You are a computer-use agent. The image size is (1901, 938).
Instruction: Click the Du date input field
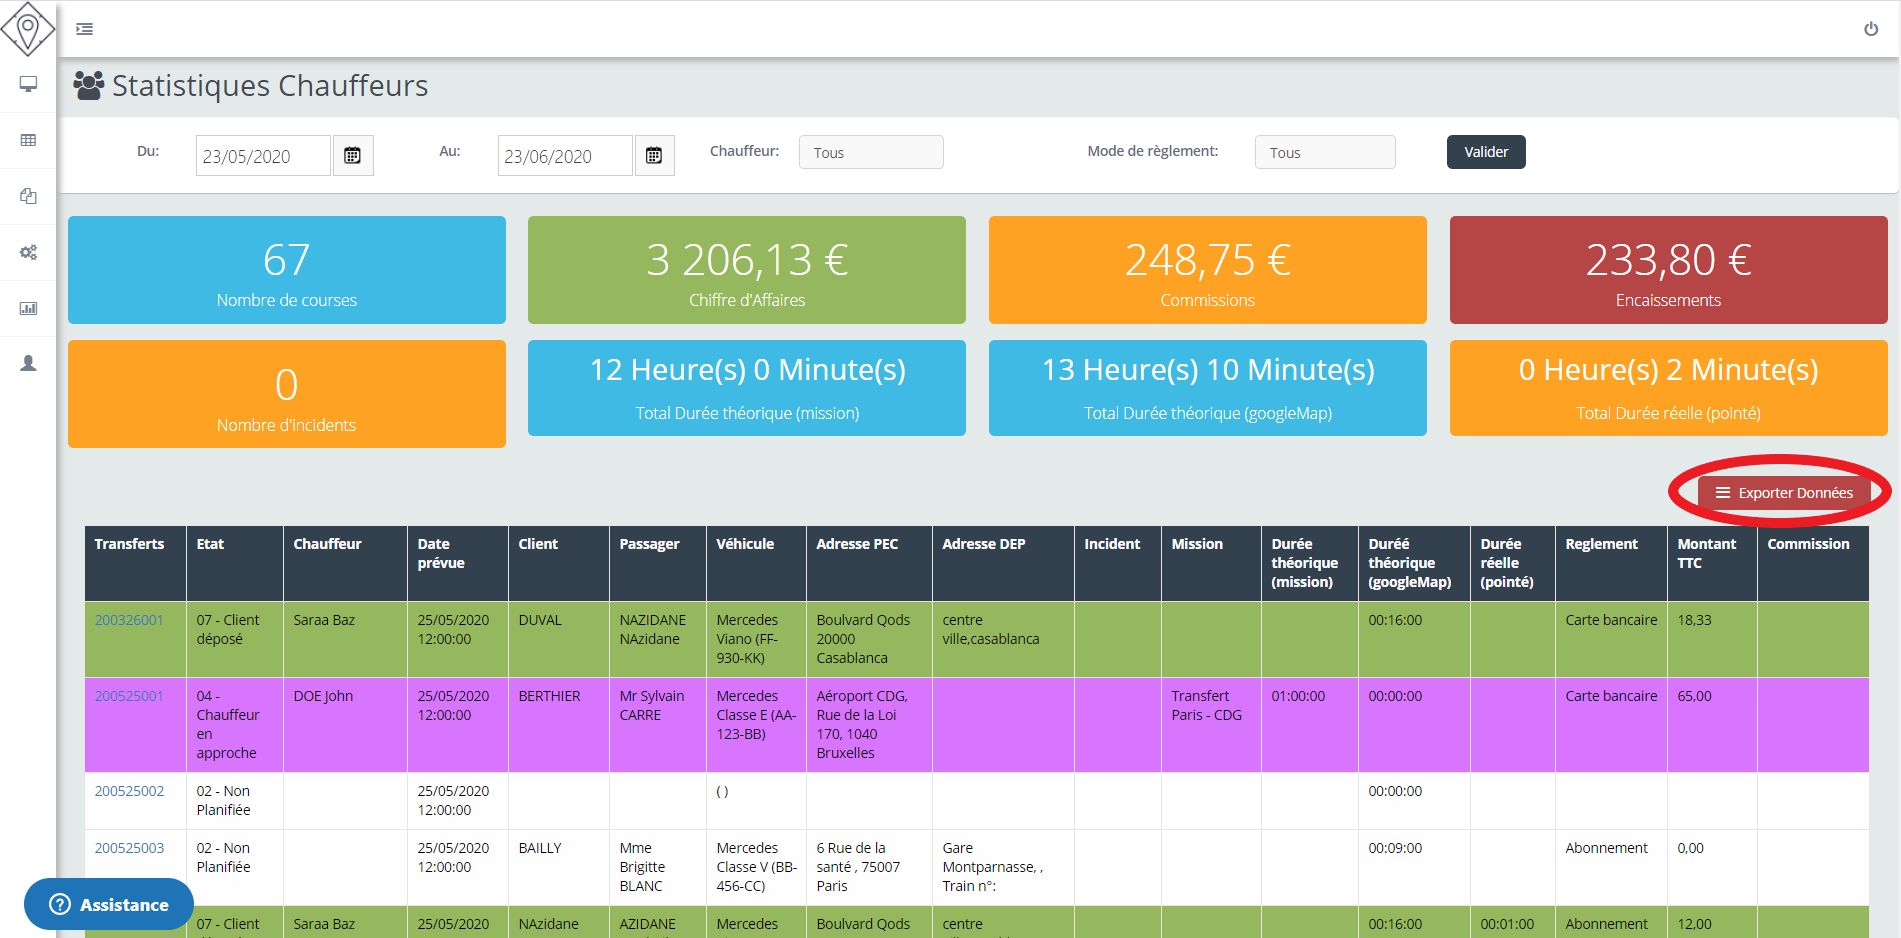(262, 156)
